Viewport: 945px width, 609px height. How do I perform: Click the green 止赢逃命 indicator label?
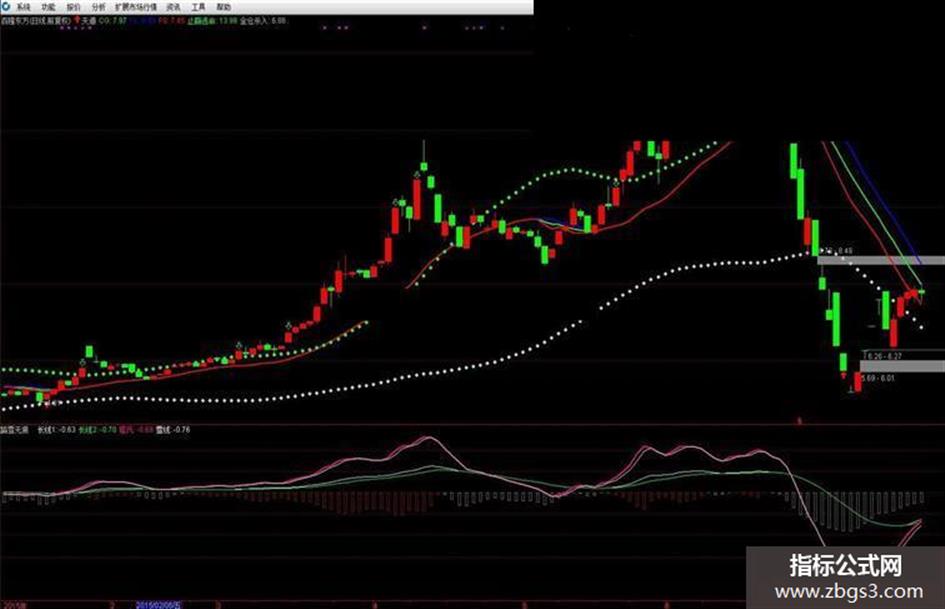tap(212, 21)
